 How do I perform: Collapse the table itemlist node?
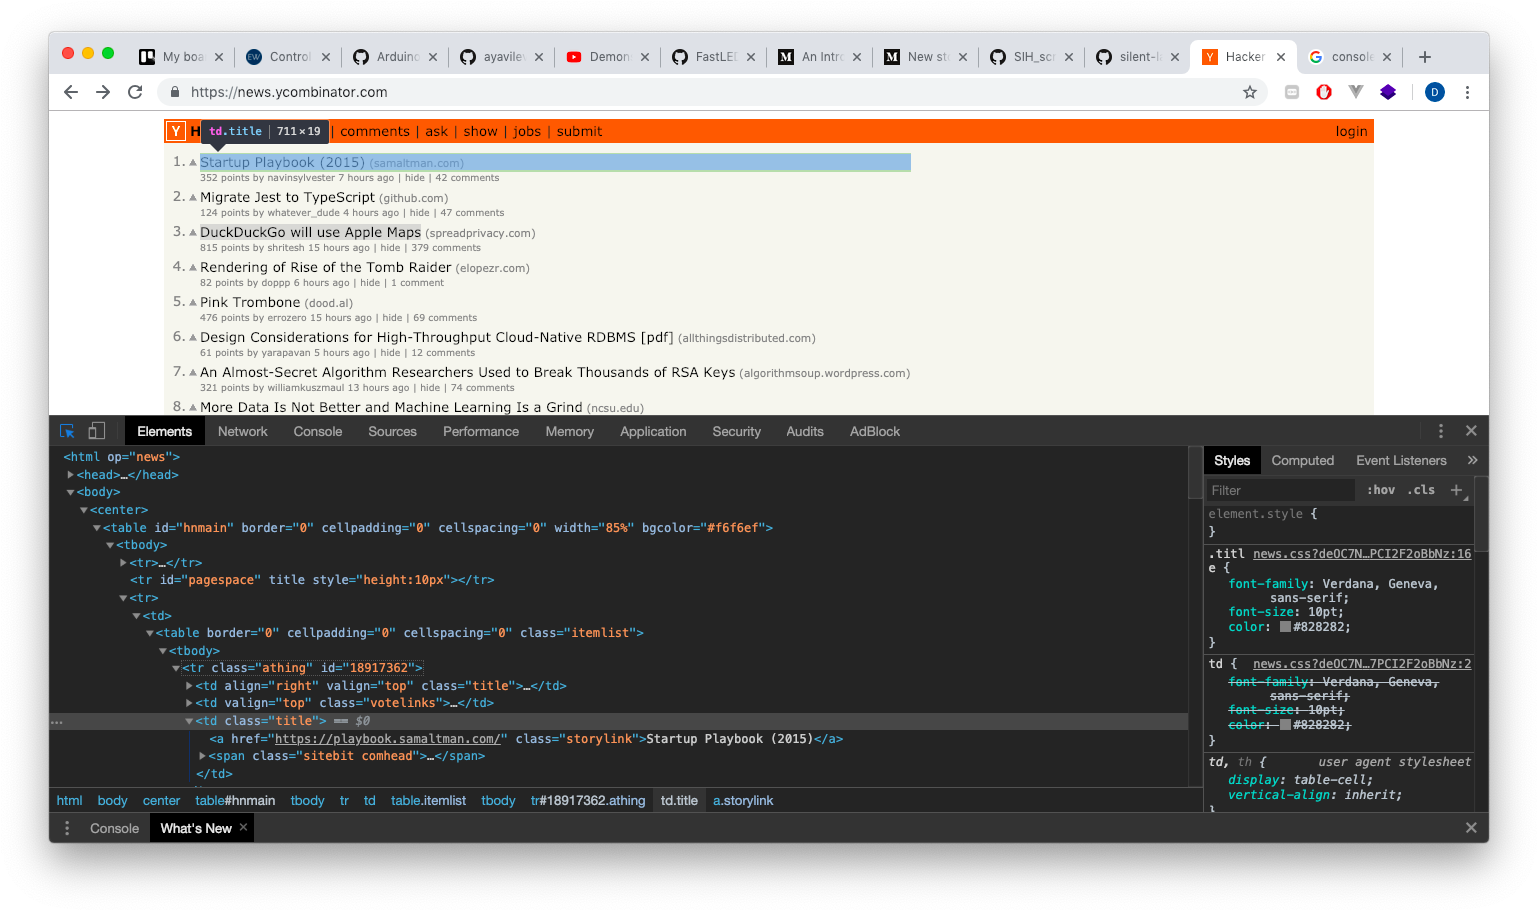tap(150, 633)
